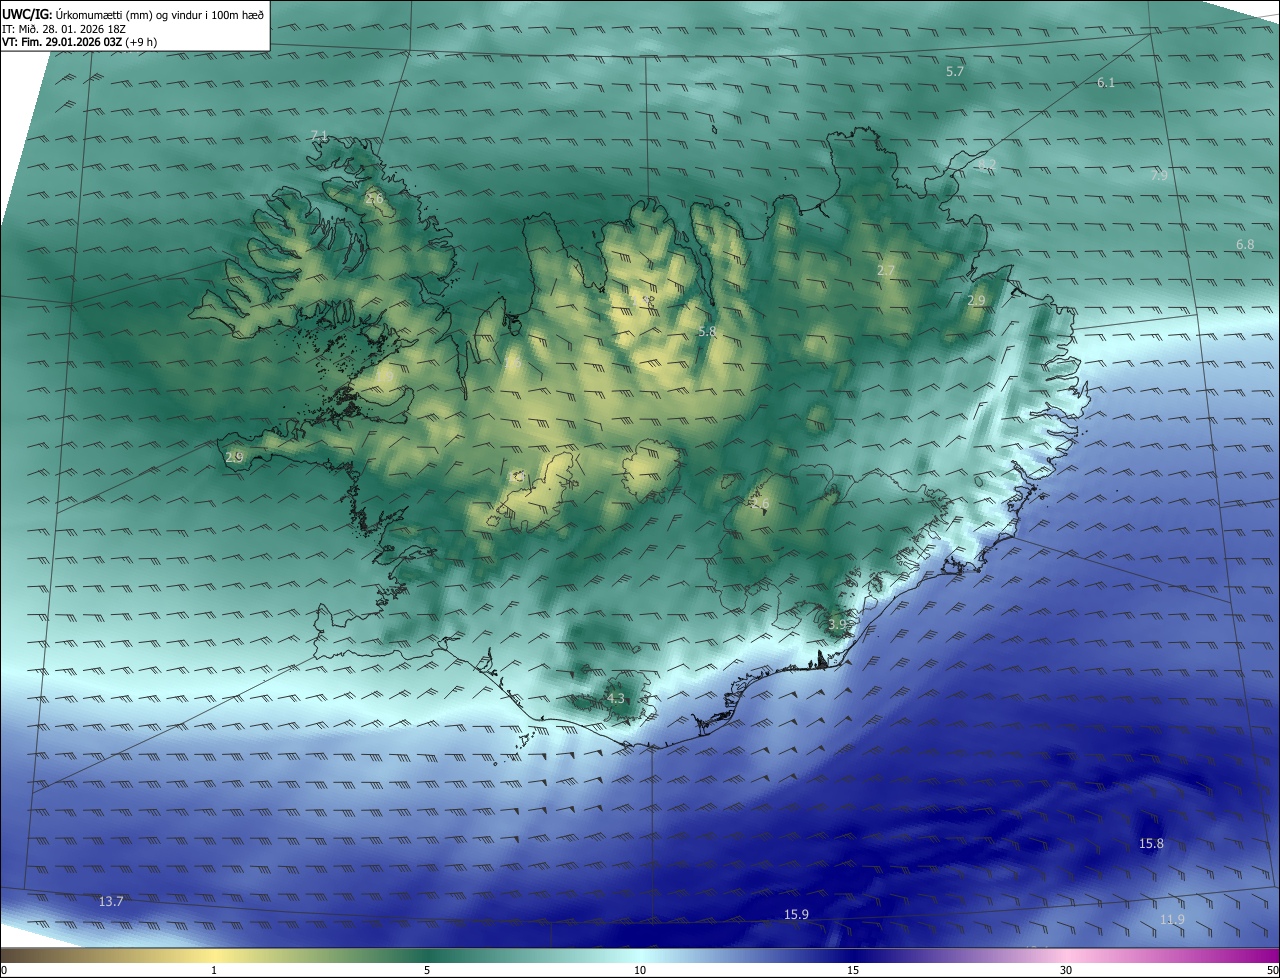Click the 13.7 value label on the map
The image size is (1280, 978).
click(x=111, y=902)
